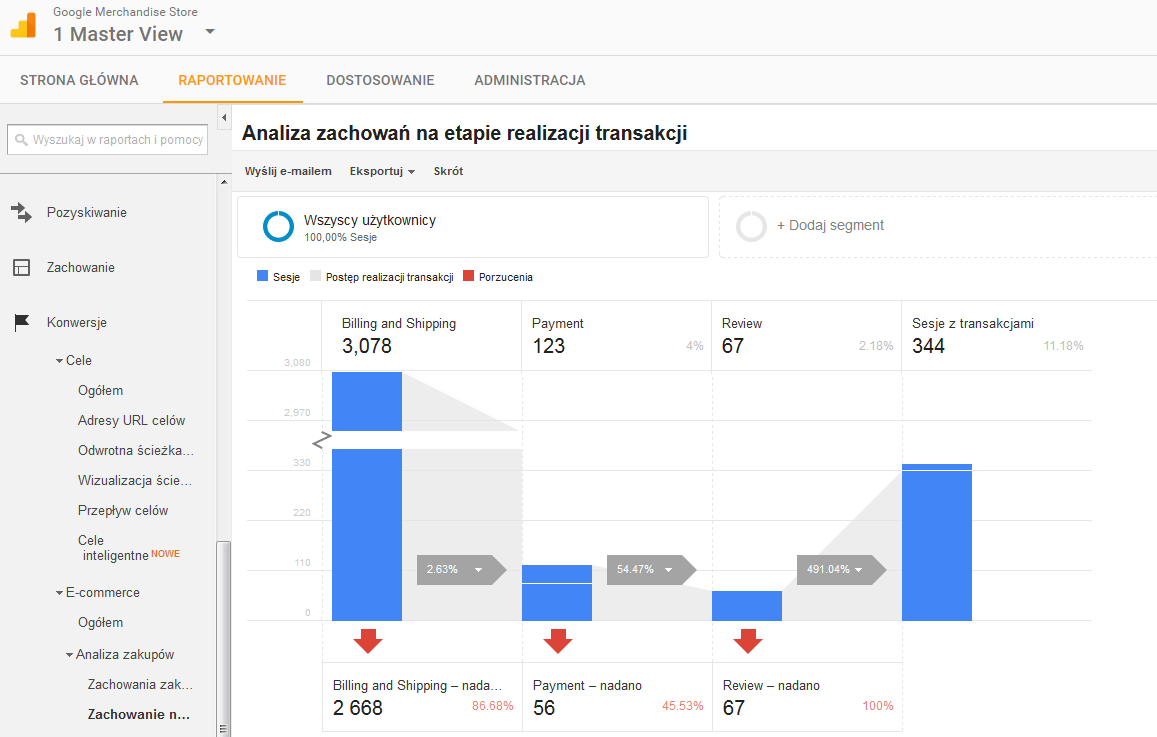
Task: Click the Sesje z transakcjami blue bar
Action: click(937, 542)
